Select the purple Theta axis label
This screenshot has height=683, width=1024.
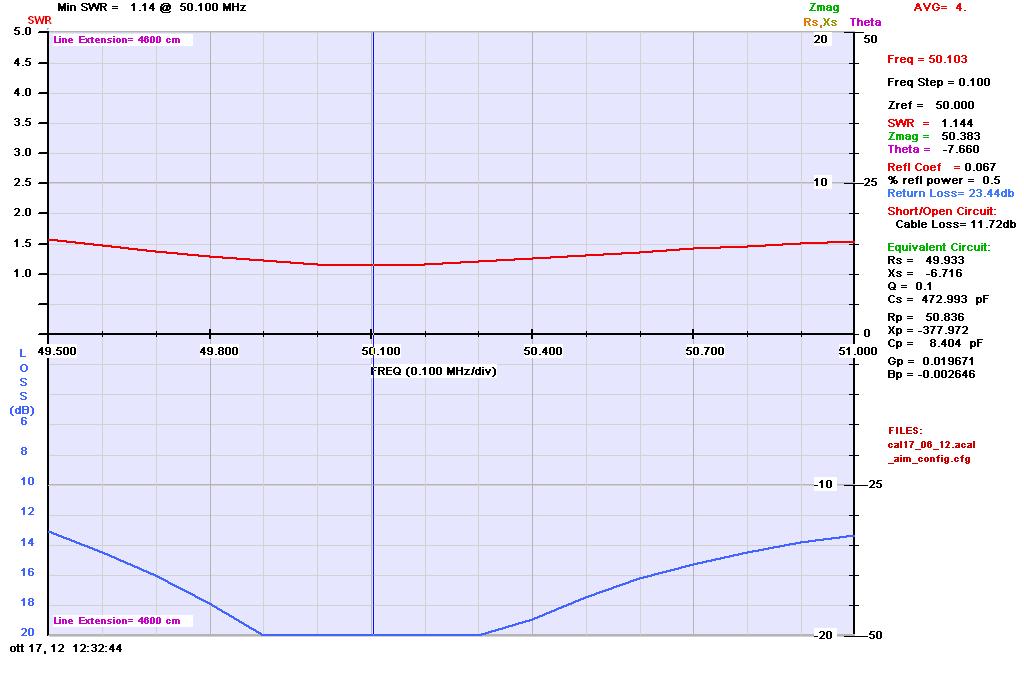[865, 22]
